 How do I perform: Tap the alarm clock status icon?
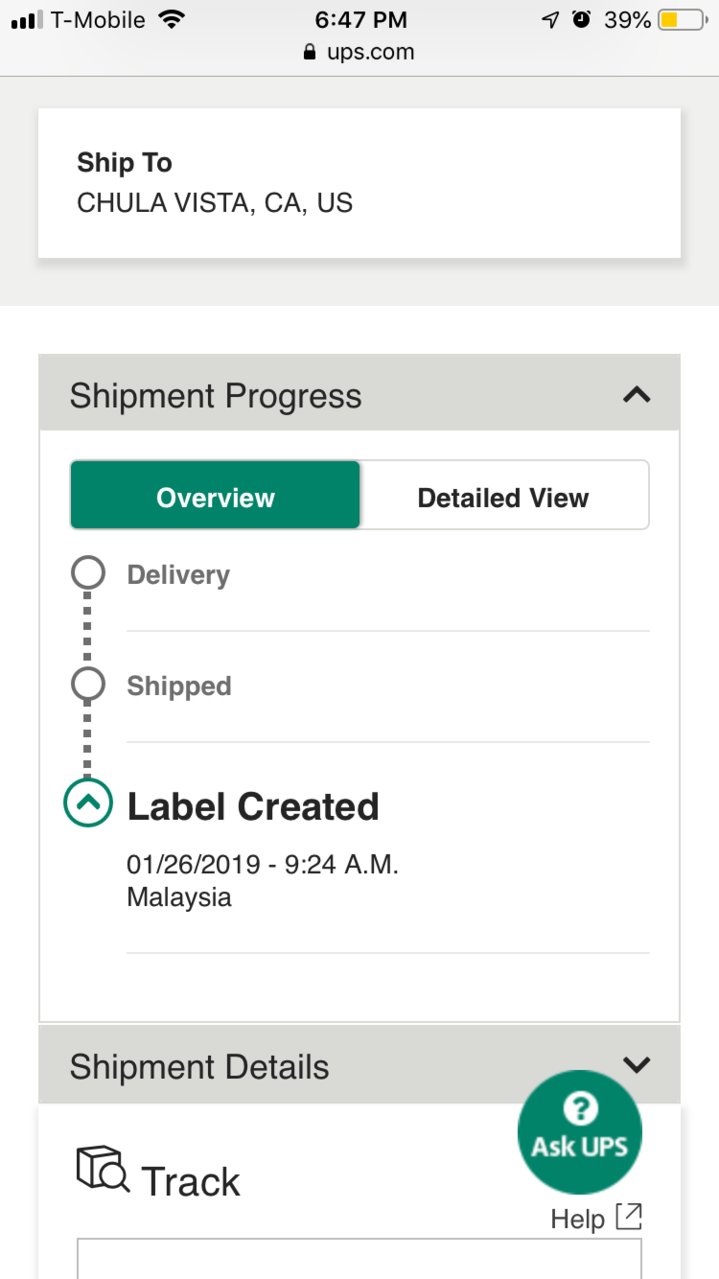click(581, 20)
